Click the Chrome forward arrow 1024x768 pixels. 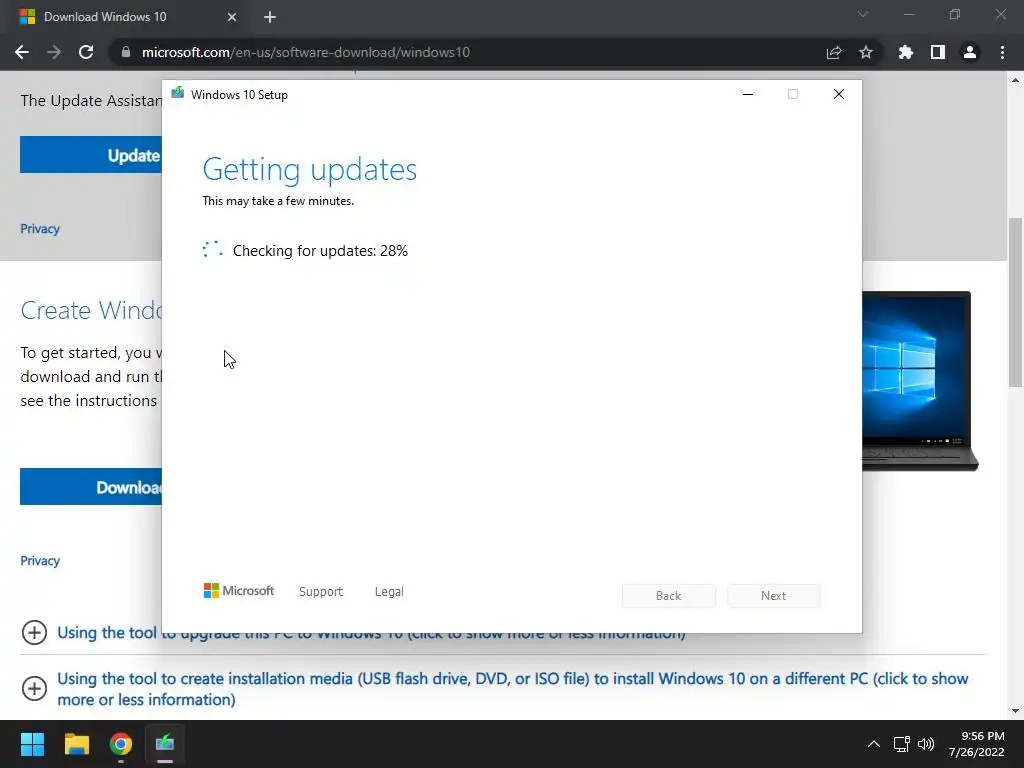click(x=54, y=52)
